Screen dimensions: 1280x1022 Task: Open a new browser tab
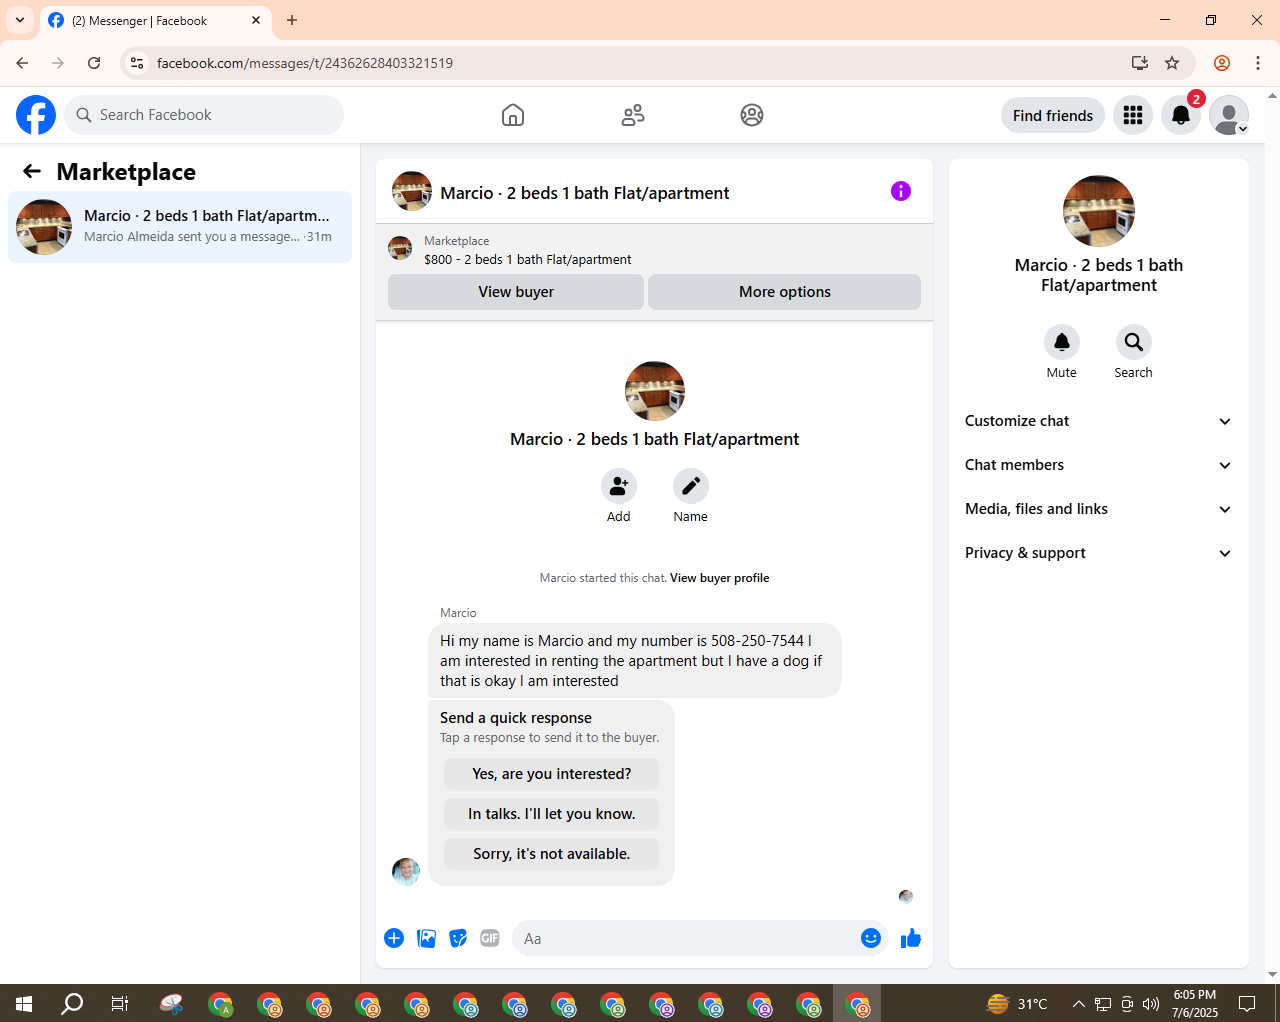coord(292,20)
